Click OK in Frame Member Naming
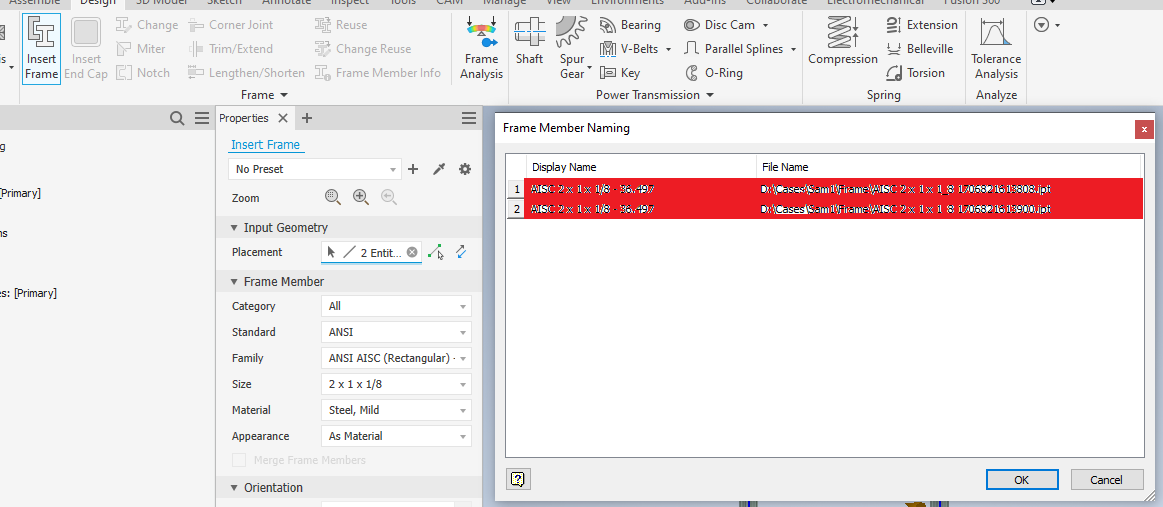1163x507 pixels. click(1021, 480)
